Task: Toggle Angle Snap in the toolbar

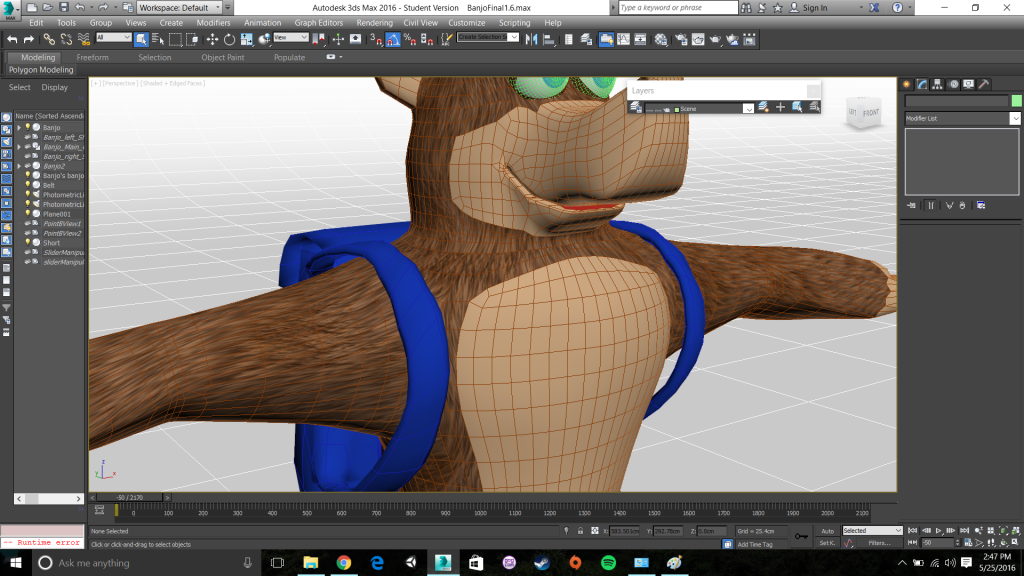Action: [393, 40]
